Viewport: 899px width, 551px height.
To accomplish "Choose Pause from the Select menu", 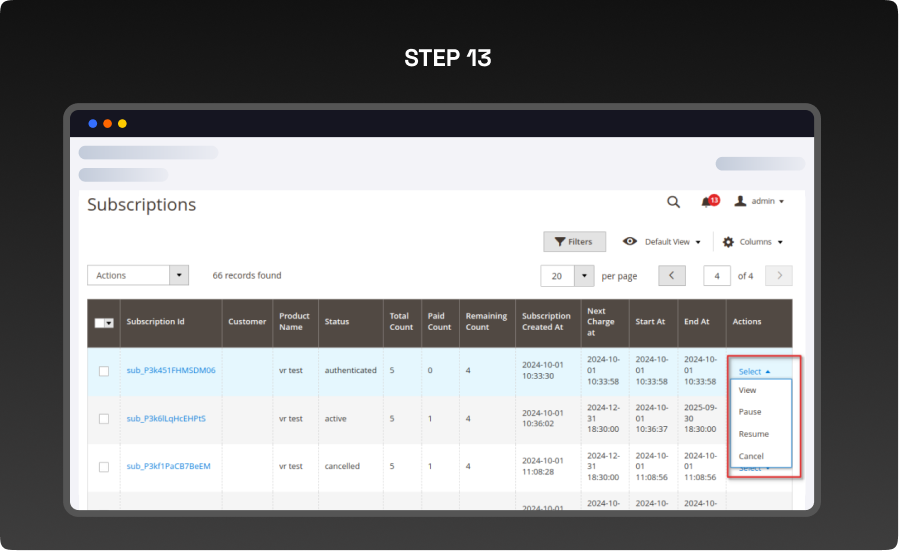I will point(750,412).
